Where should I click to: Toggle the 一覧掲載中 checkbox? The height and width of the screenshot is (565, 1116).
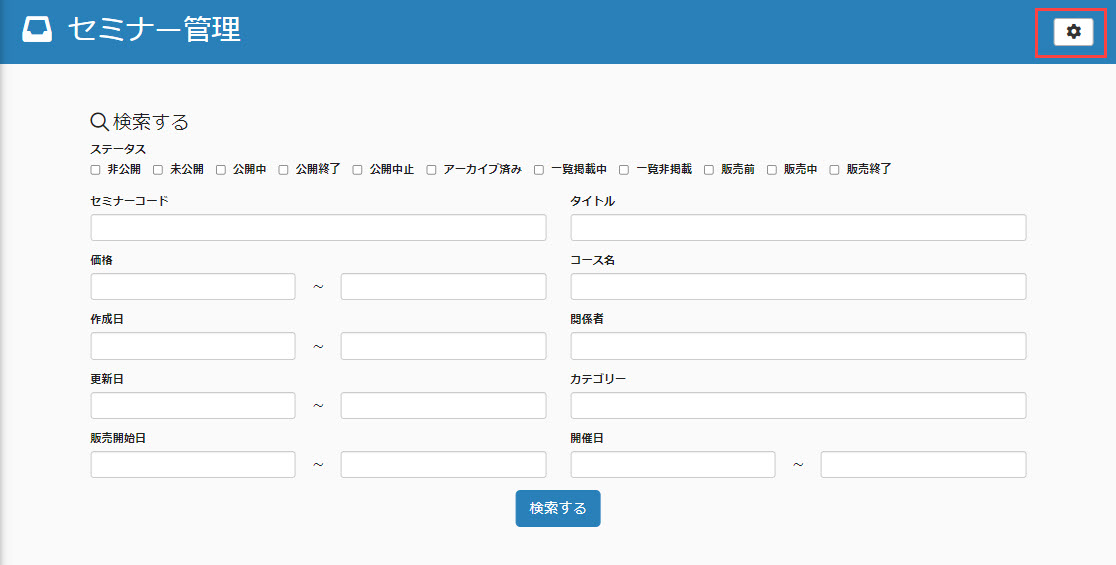tap(539, 170)
